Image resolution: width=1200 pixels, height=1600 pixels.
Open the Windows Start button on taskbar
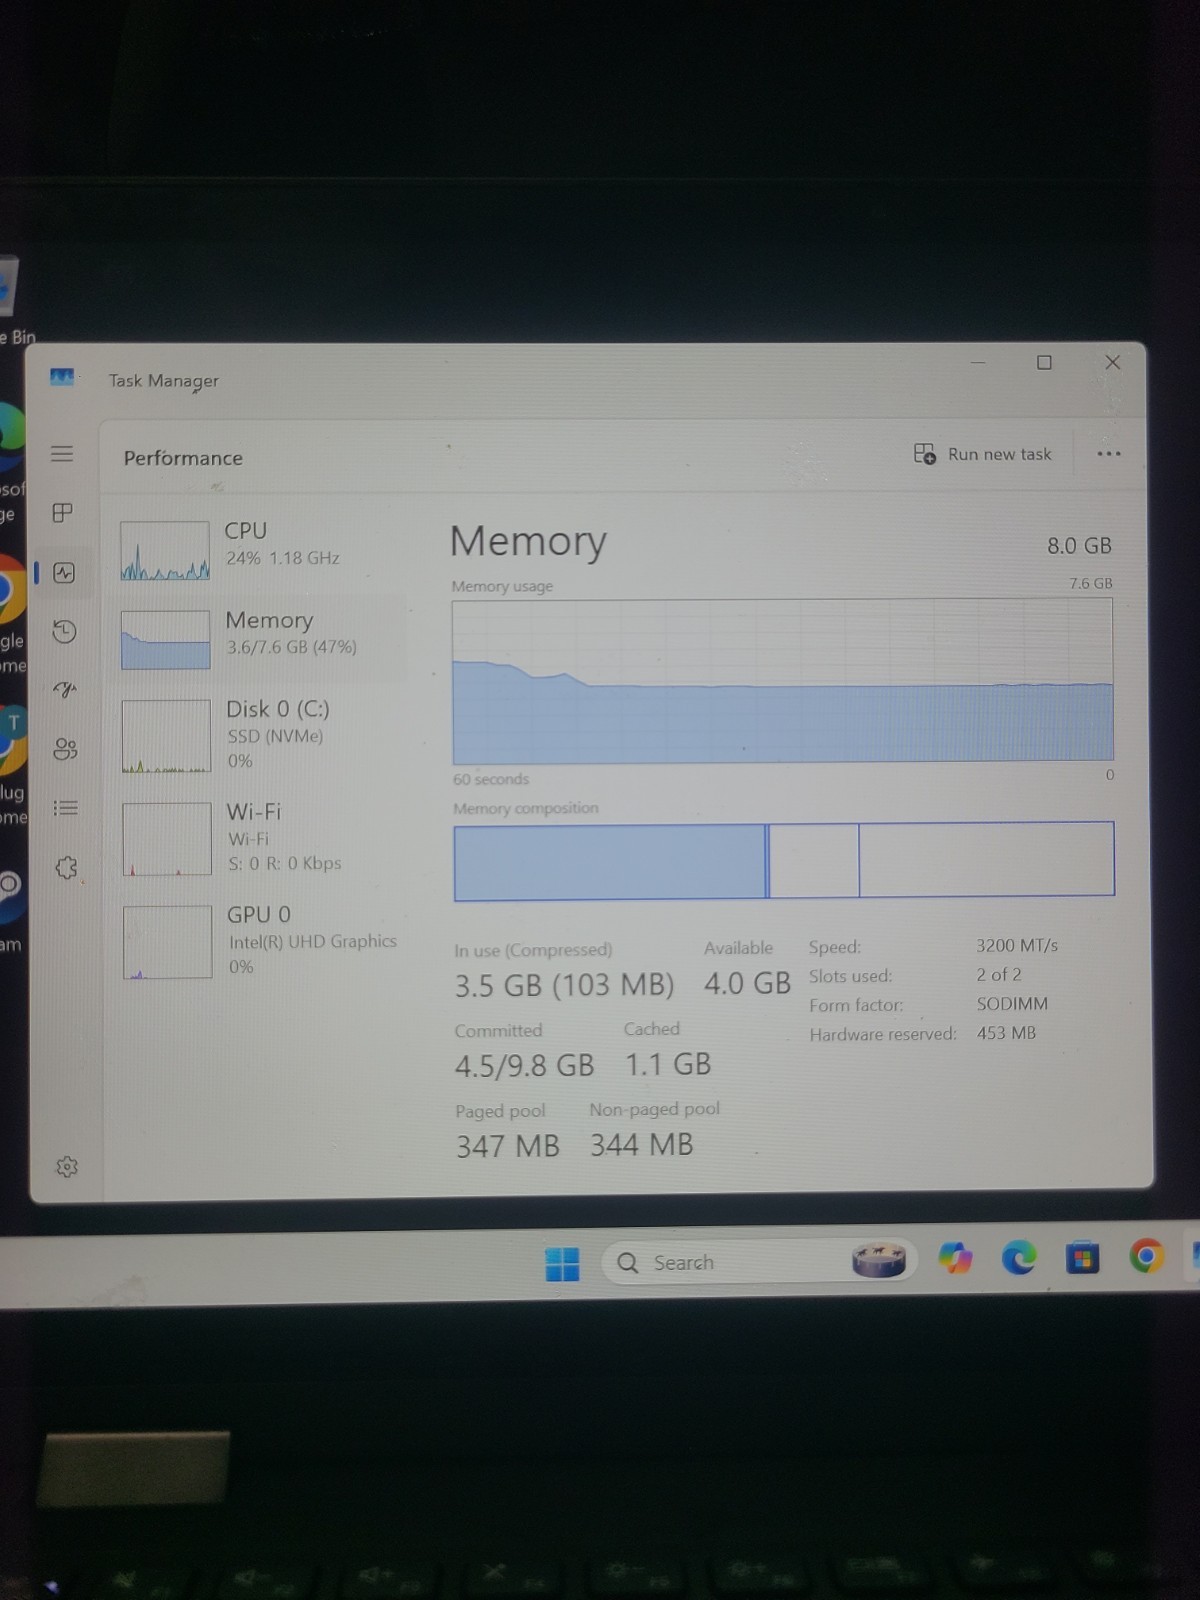[562, 1264]
